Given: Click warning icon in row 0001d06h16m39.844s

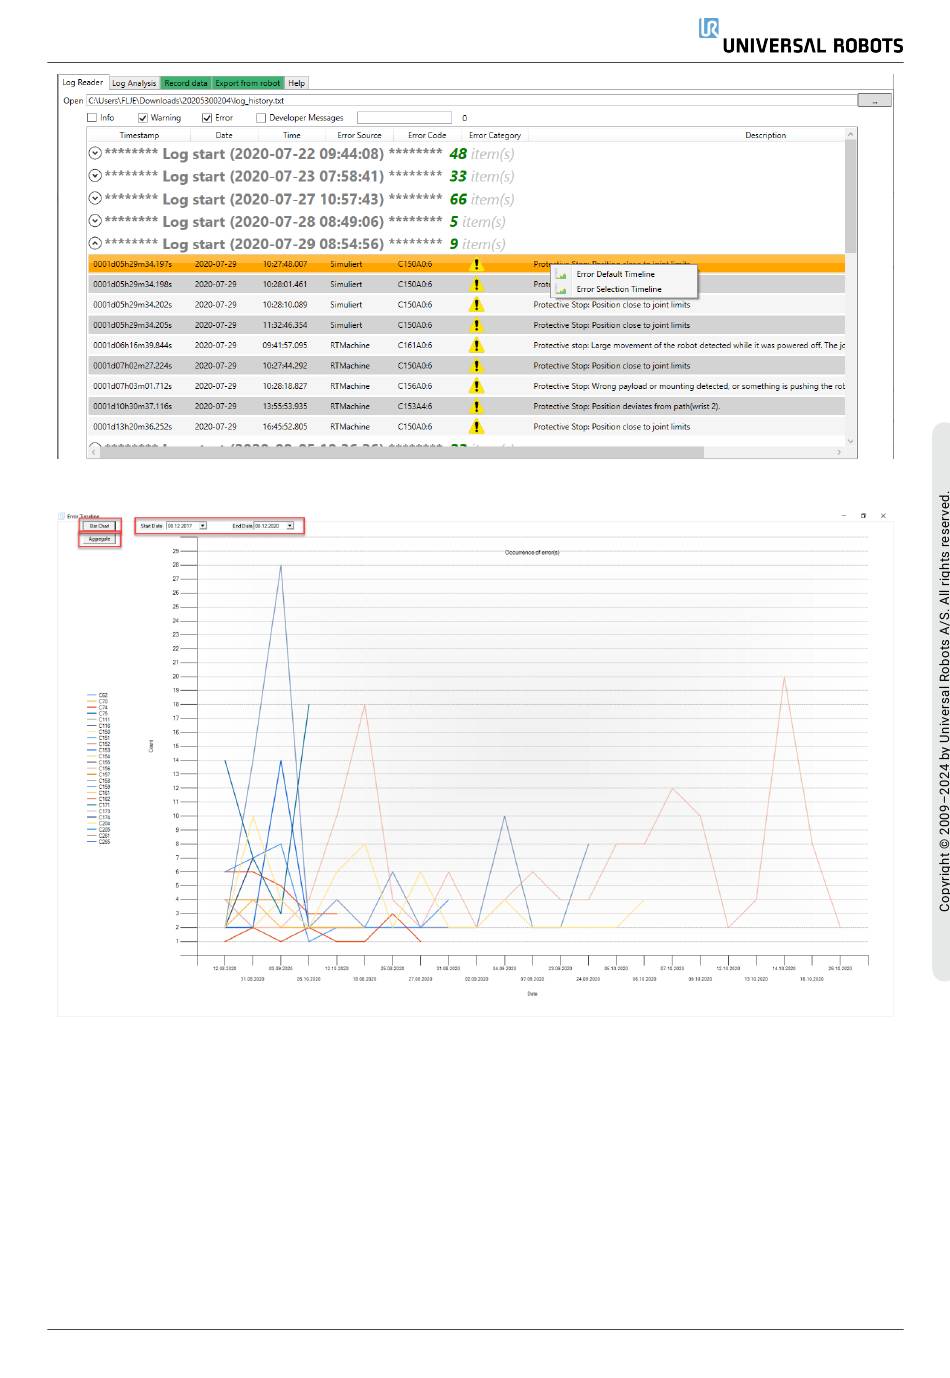Looking at the screenshot, I should coord(477,345).
